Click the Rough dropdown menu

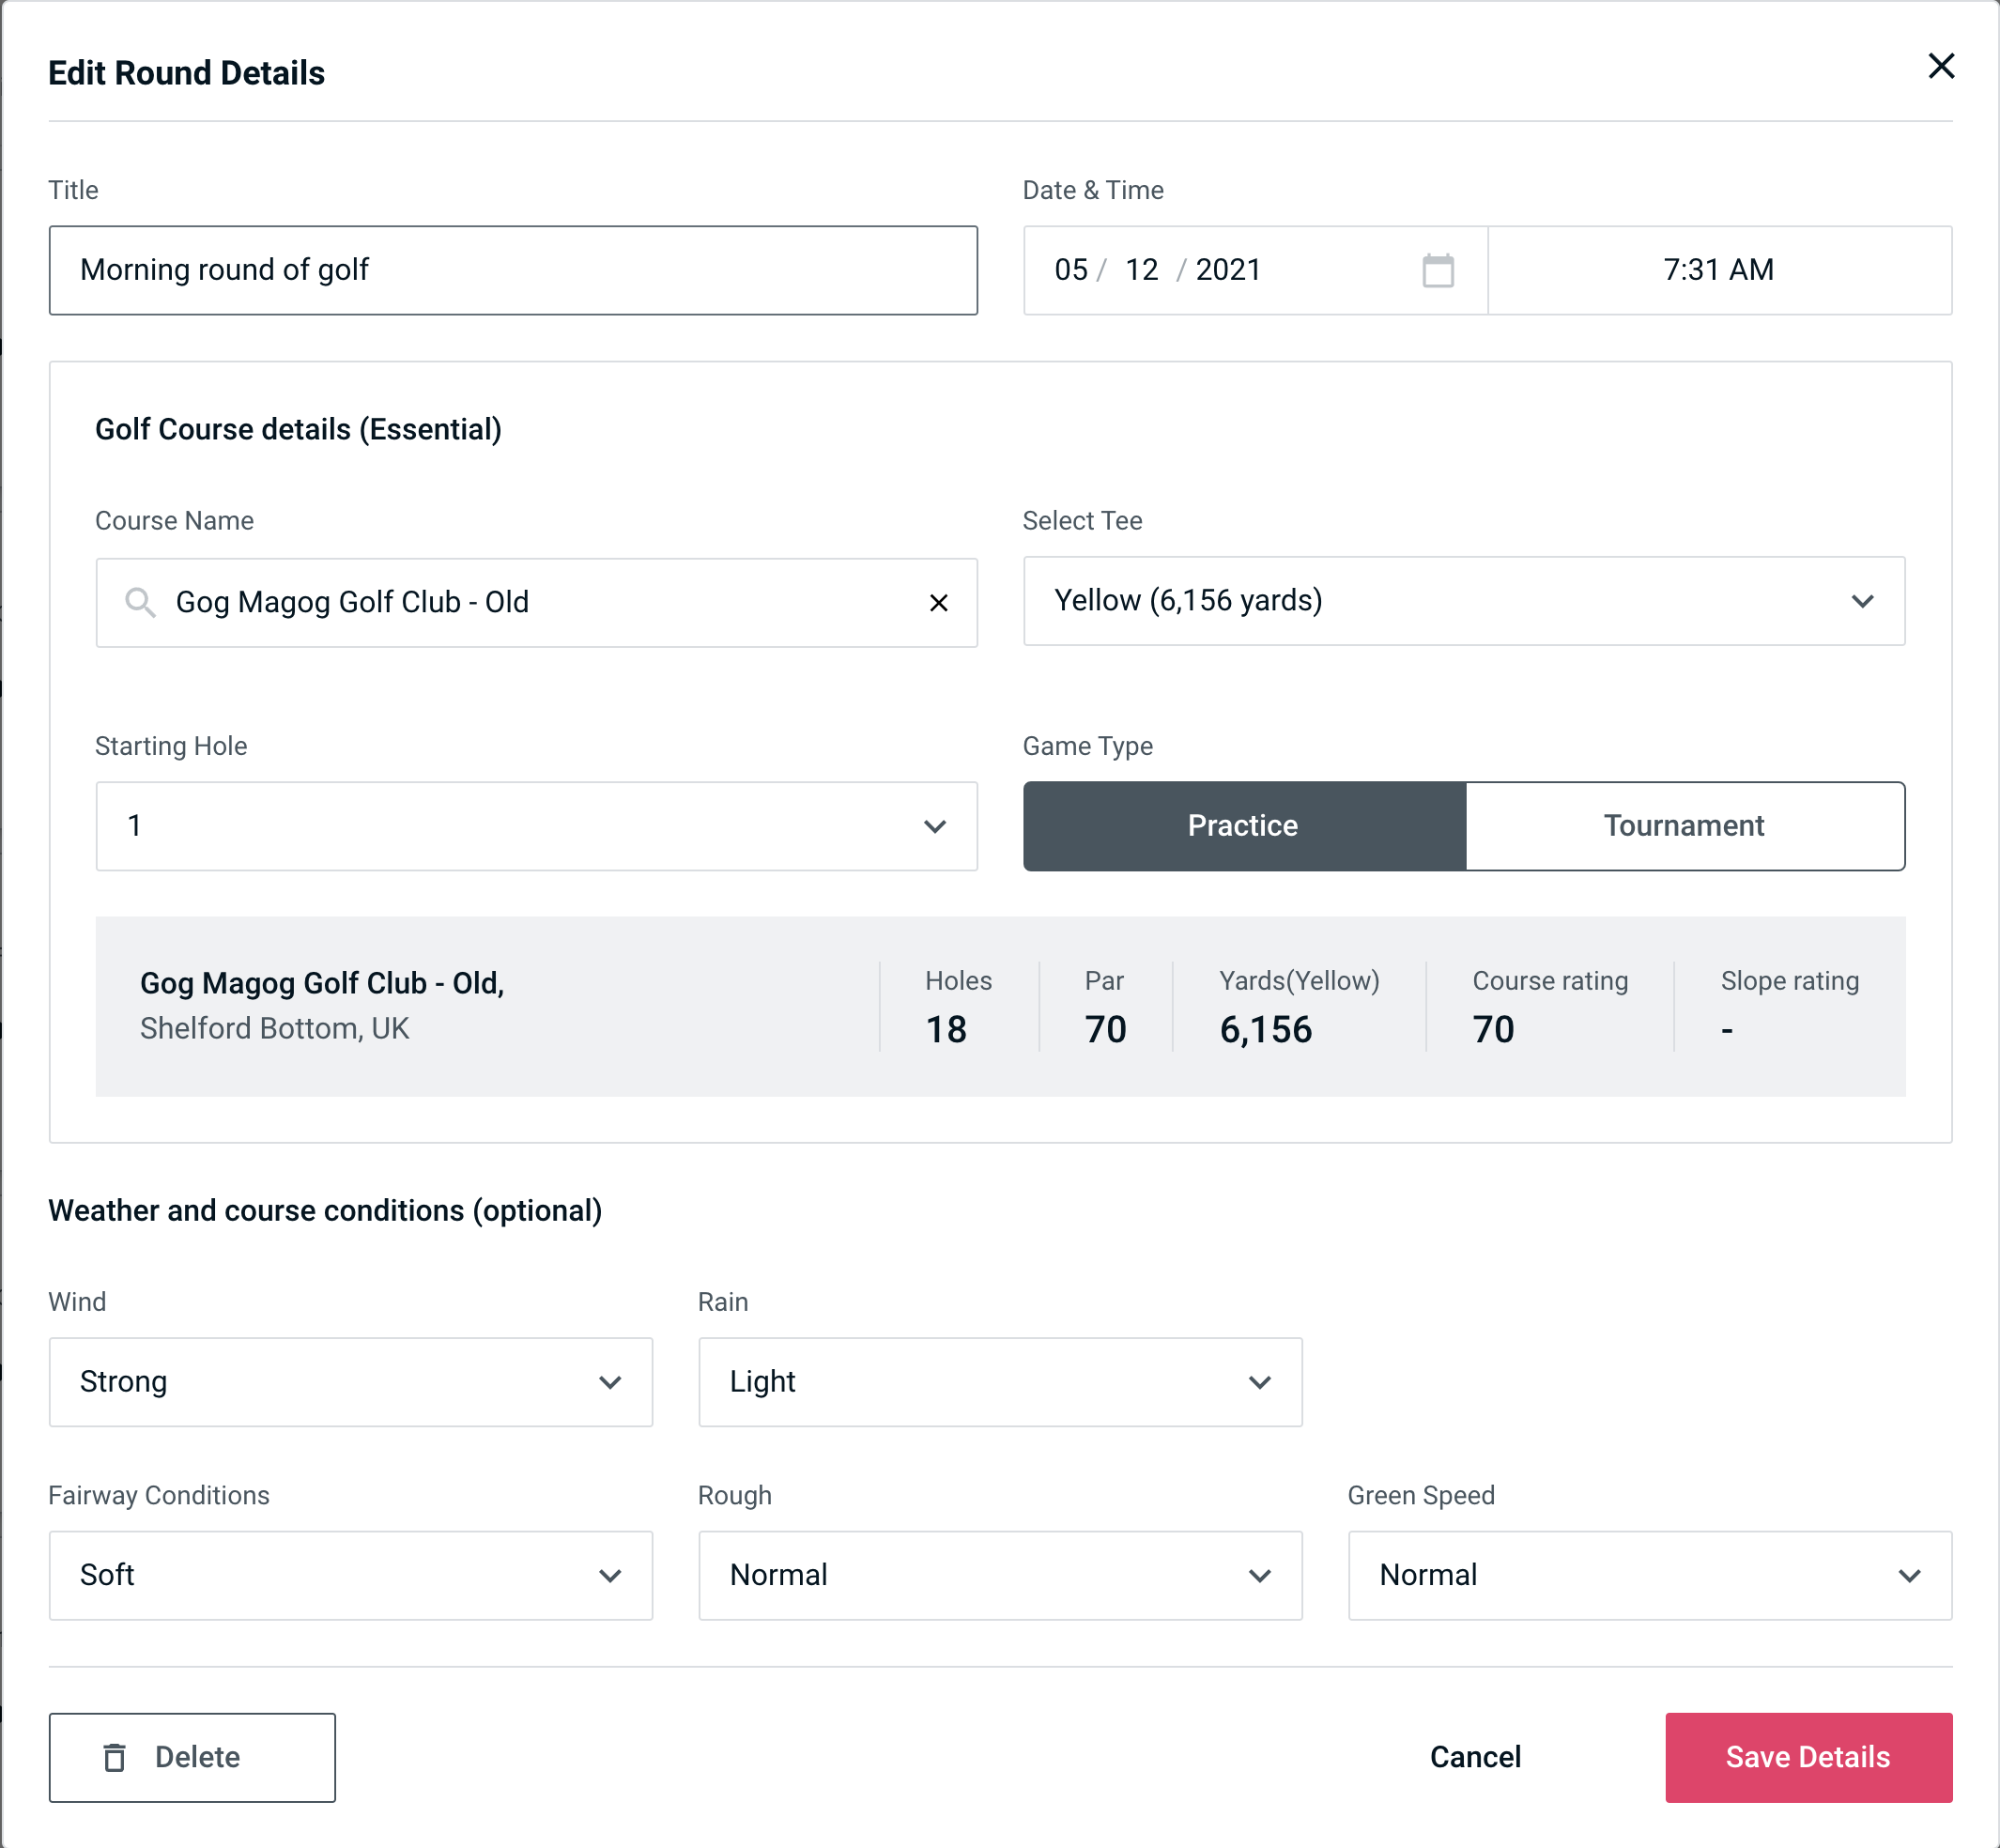[x=1002, y=1575]
